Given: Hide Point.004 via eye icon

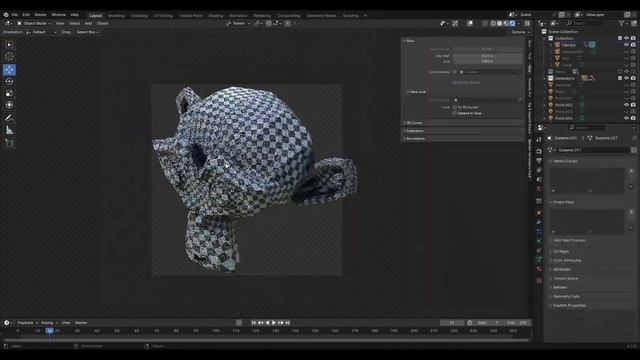Looking at the screenshot, I should point(627,118).
